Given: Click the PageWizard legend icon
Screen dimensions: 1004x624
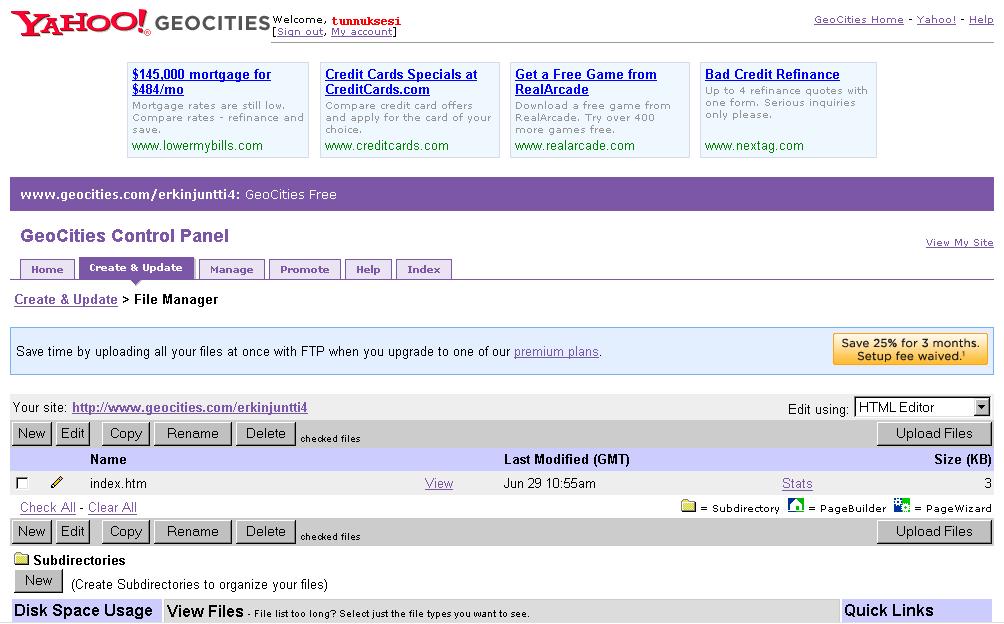Looking at the screenshot, I should 902,506.
